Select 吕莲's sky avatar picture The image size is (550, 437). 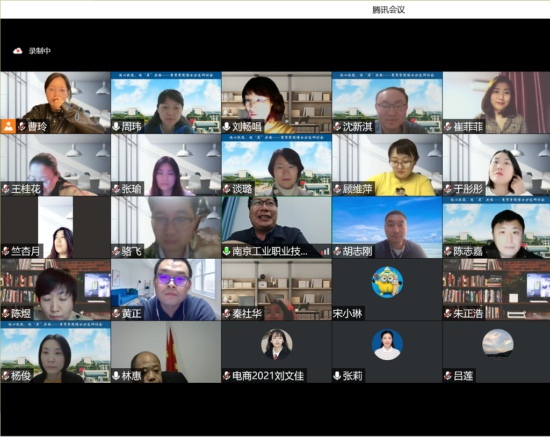pos(498,344)
